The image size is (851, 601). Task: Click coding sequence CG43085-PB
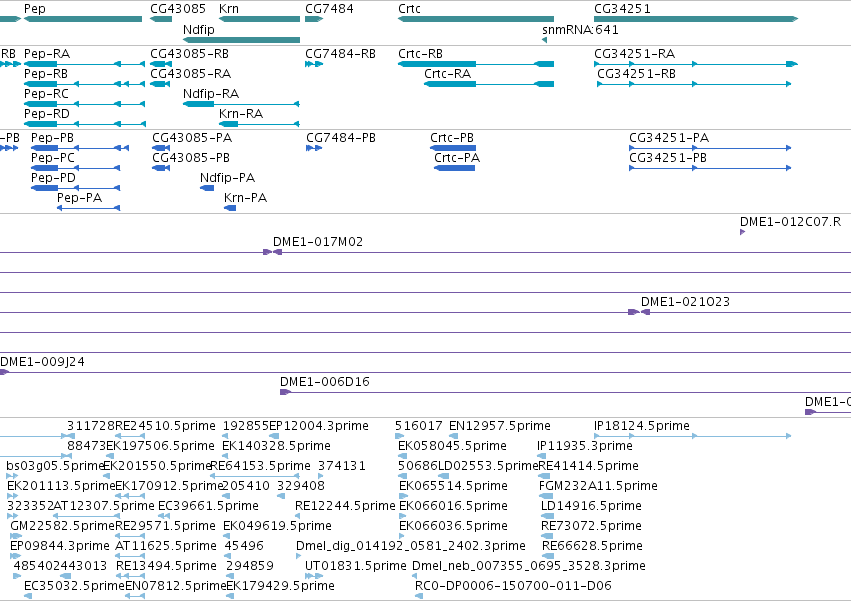[x=191, y=158]
